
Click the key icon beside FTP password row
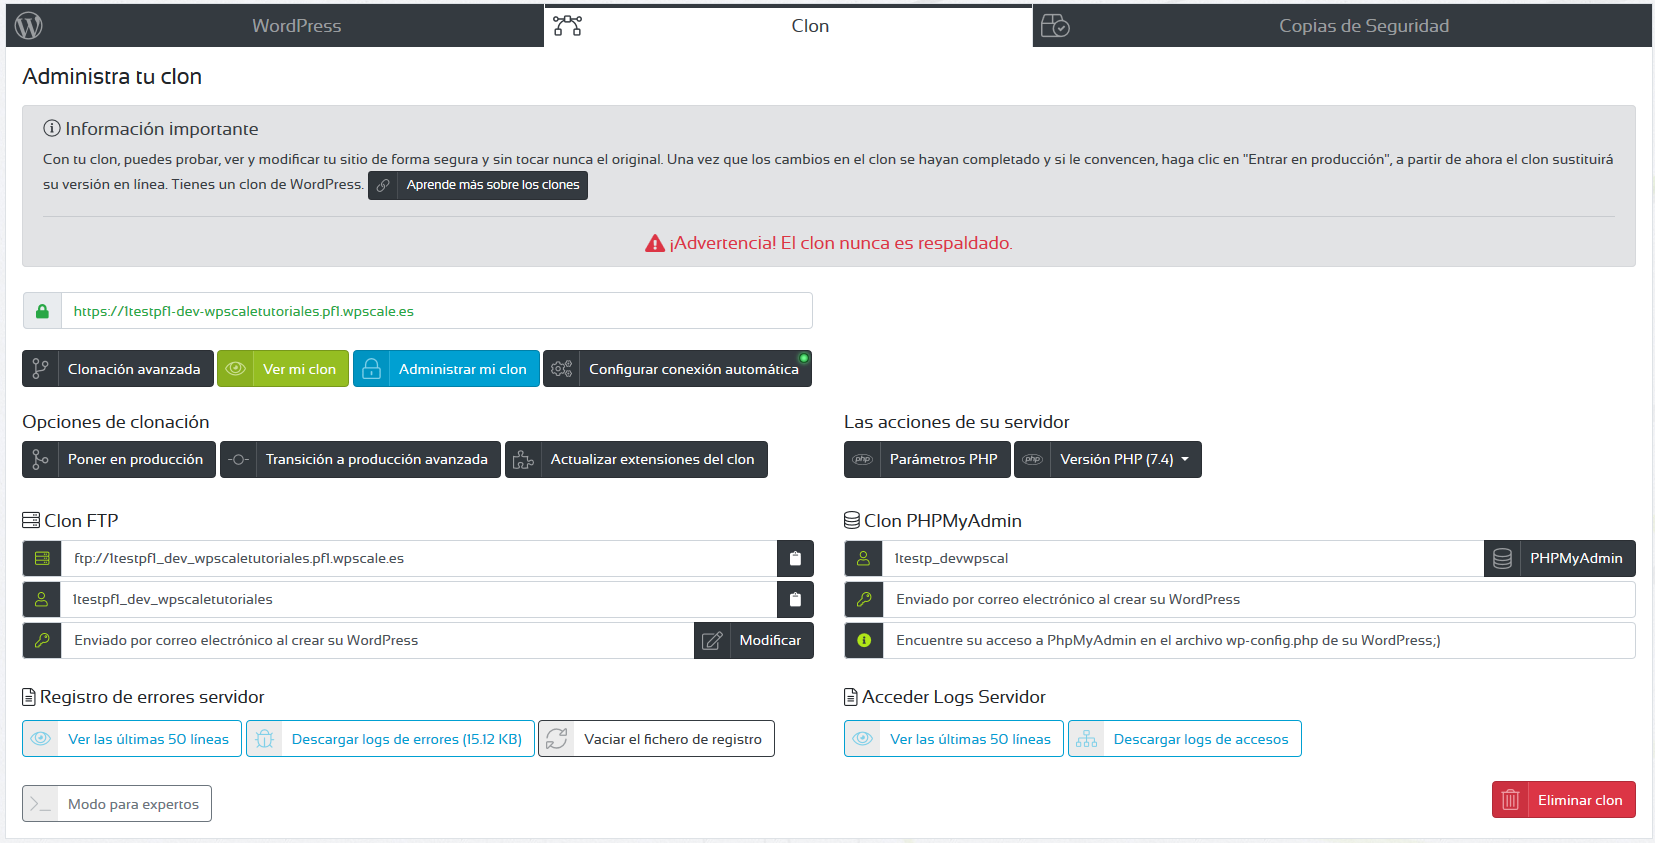click(x=42, y=640)
